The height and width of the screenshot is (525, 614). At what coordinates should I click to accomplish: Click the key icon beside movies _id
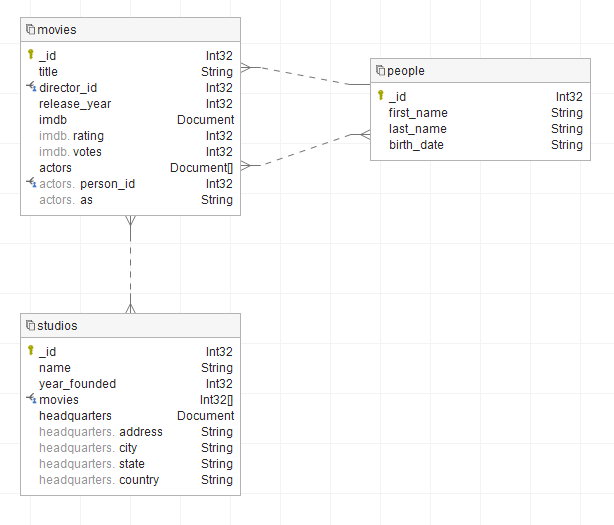(x=31, y=56)
